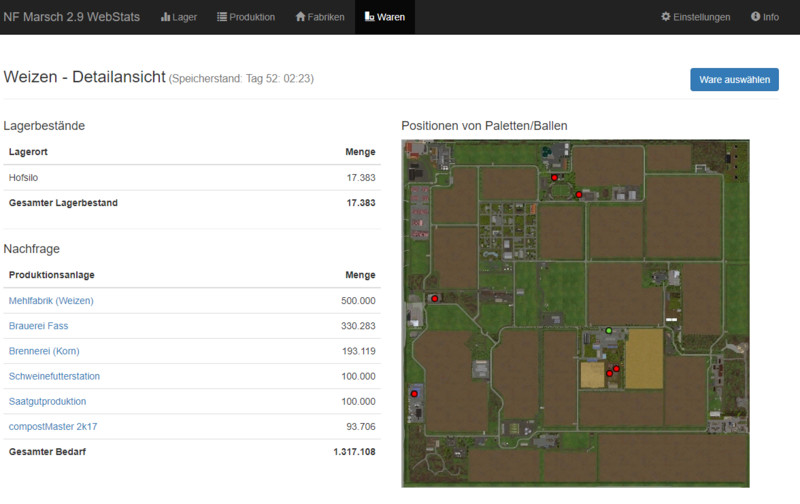Image resolution: width=800 pixels, height=504 pixels.
Task: Click the Produktion list icon
Action: pos(222,17)
